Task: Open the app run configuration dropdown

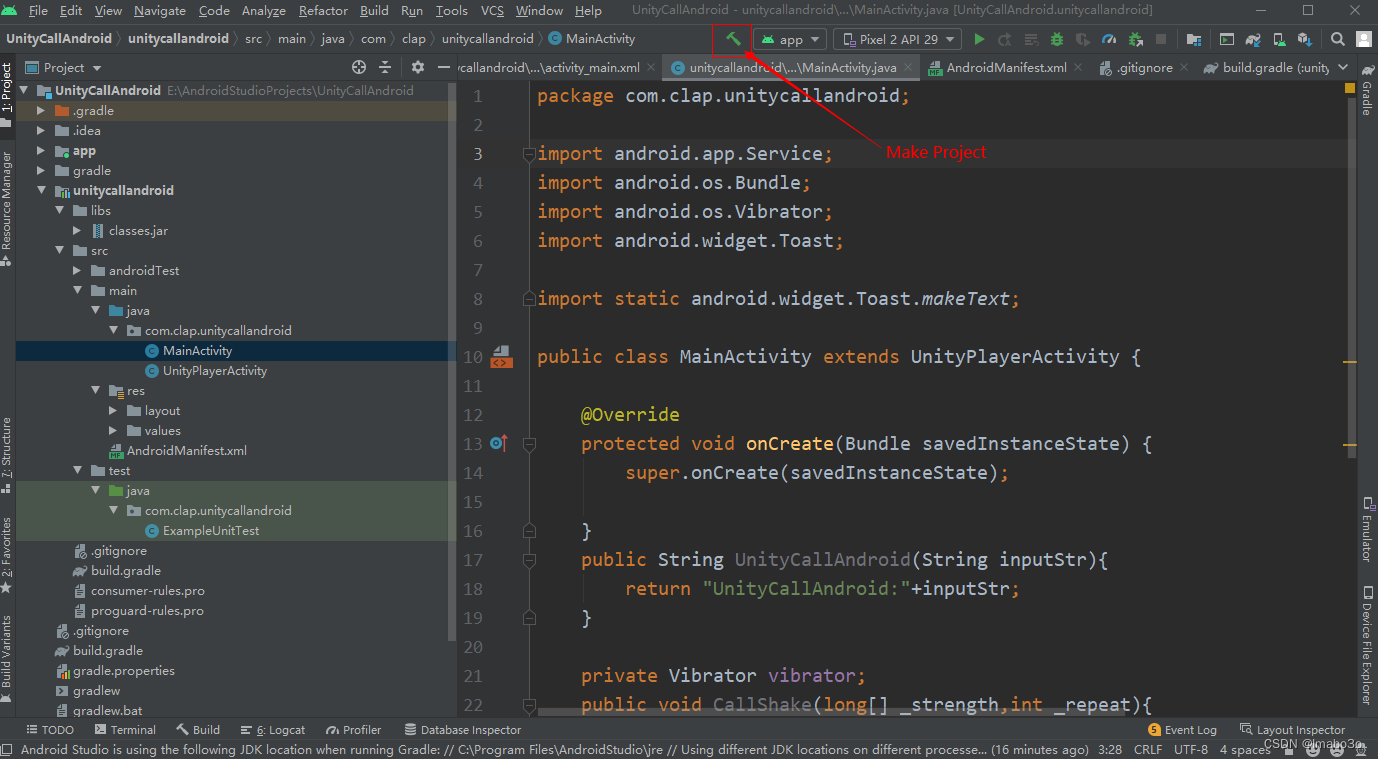Action: tap(789, 39)
